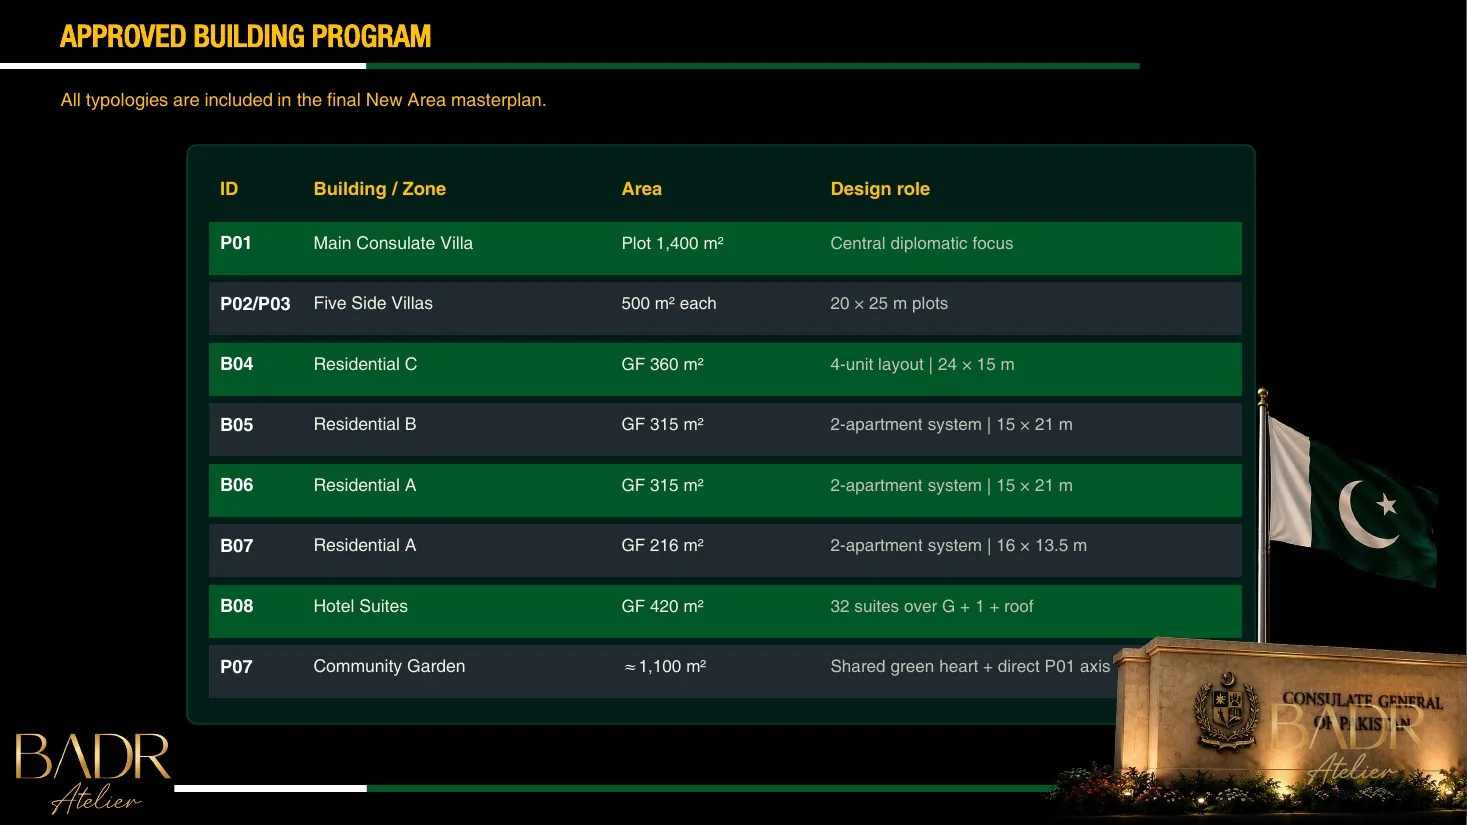Image resolution: width=1467 pixels, height=825 pixels.
Task: Click "Residential A" in the B06 row
Action: coord(365,485)
